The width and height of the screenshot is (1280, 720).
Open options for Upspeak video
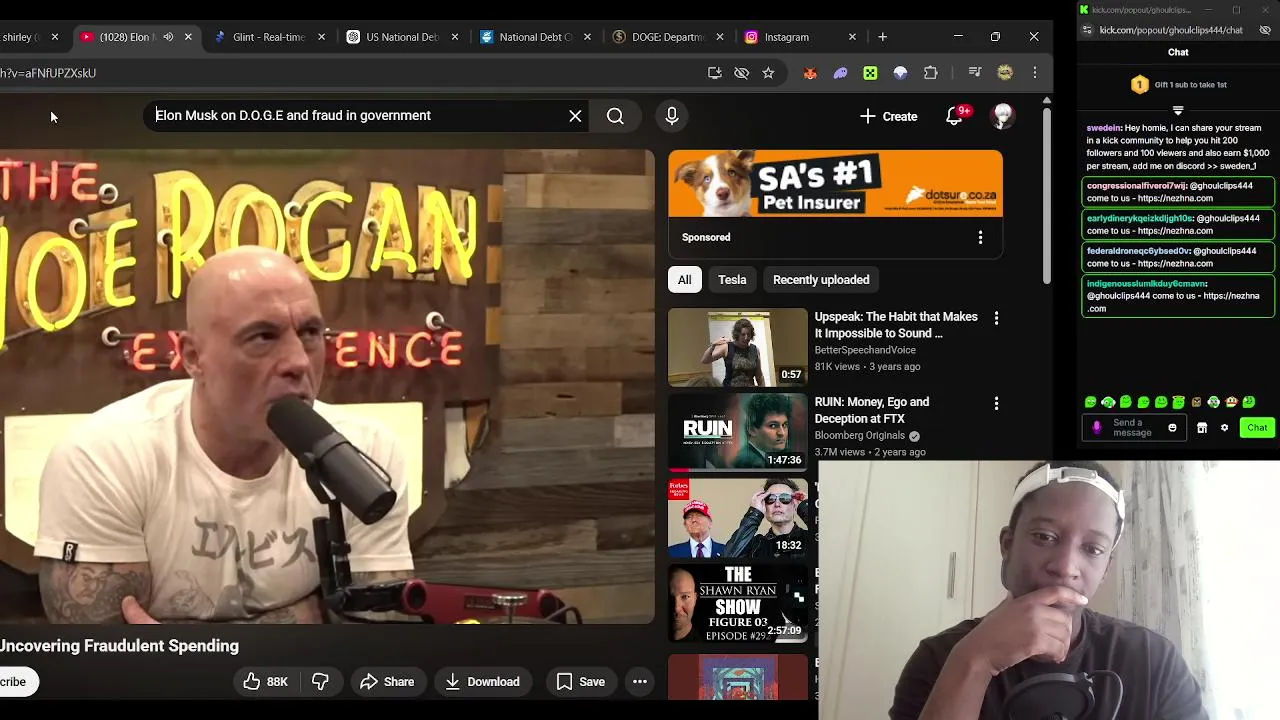click(996, 318)
